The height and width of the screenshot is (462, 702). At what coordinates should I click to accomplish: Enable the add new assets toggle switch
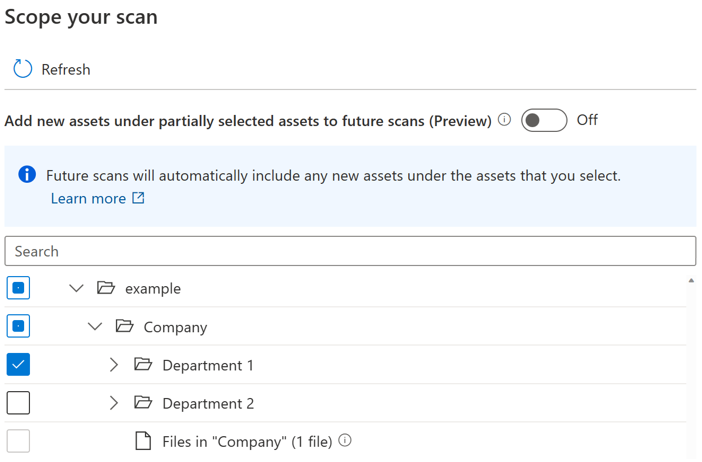[544, 120]
